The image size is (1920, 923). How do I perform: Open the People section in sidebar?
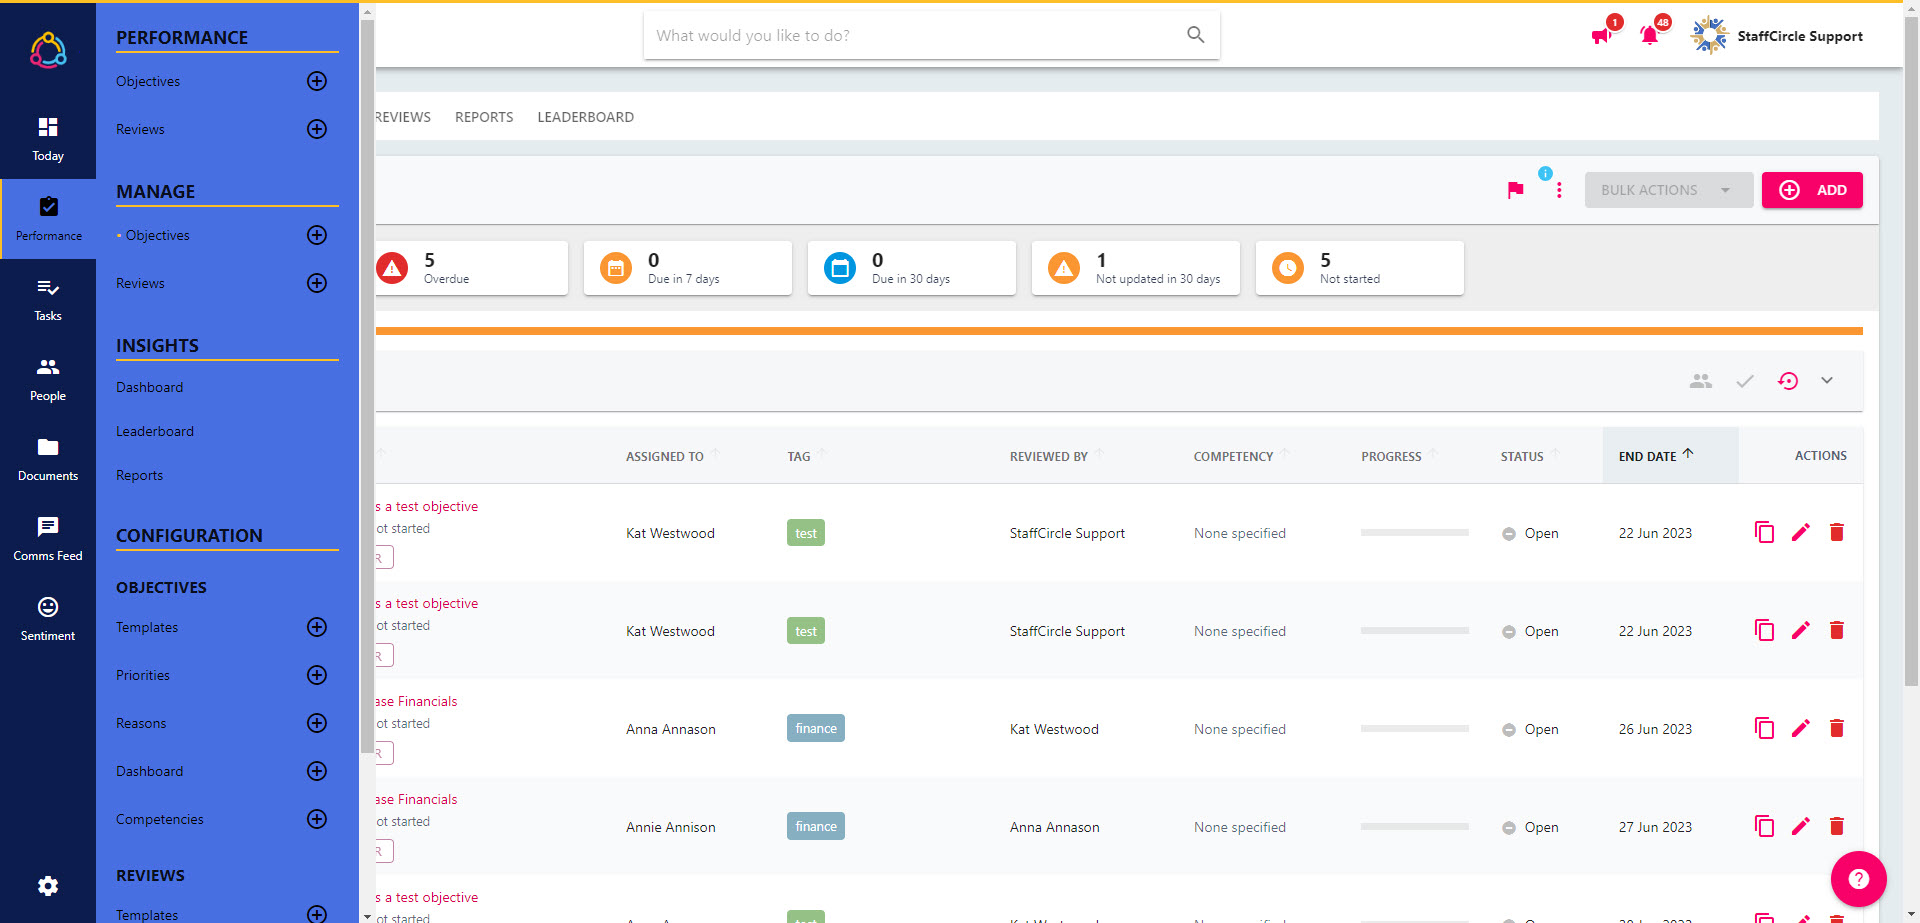coord(48,379)
